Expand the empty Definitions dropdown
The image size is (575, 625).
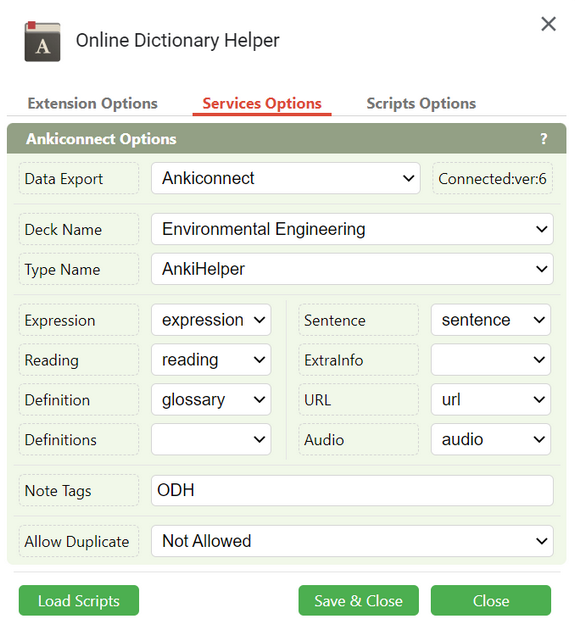click(x=211, y=439)
